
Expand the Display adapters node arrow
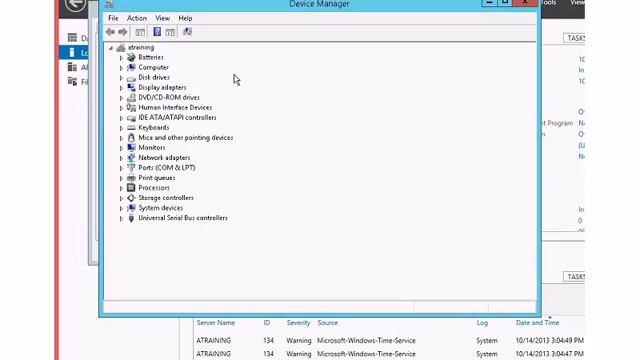(121, 88)
